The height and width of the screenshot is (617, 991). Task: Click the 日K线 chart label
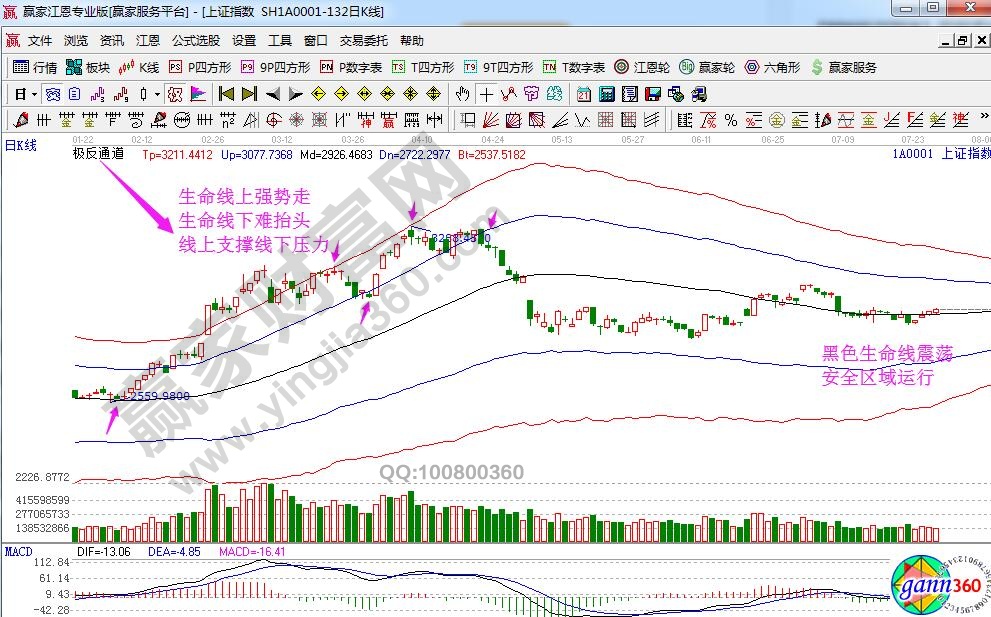click(22, 146)
